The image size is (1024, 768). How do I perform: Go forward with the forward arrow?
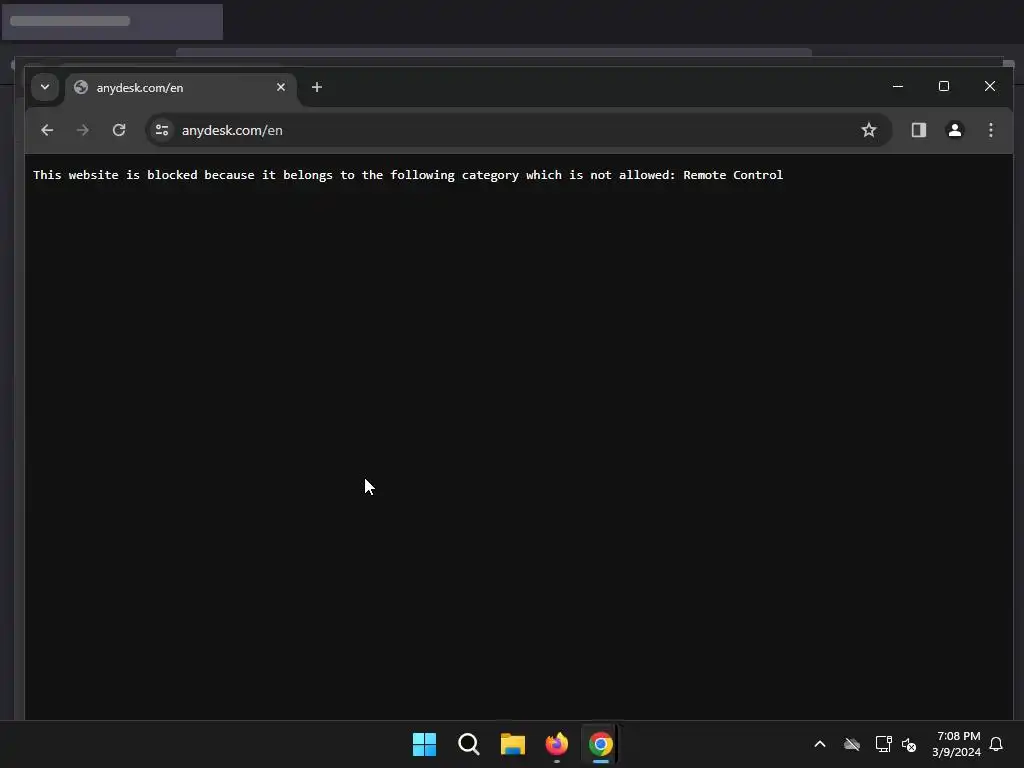[x=82, y=130]
